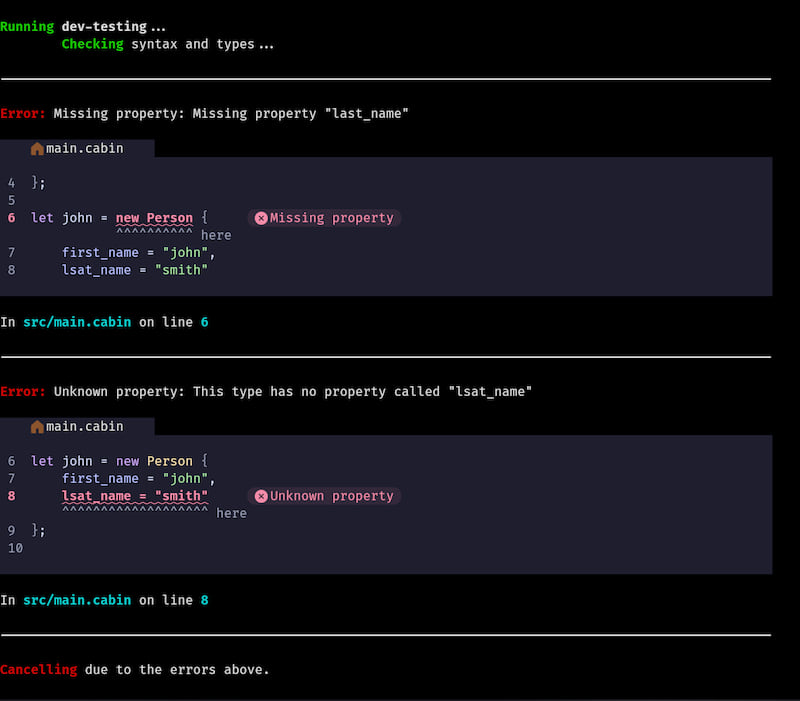Click the underlined "new Person" expression

tap(154, 218)
